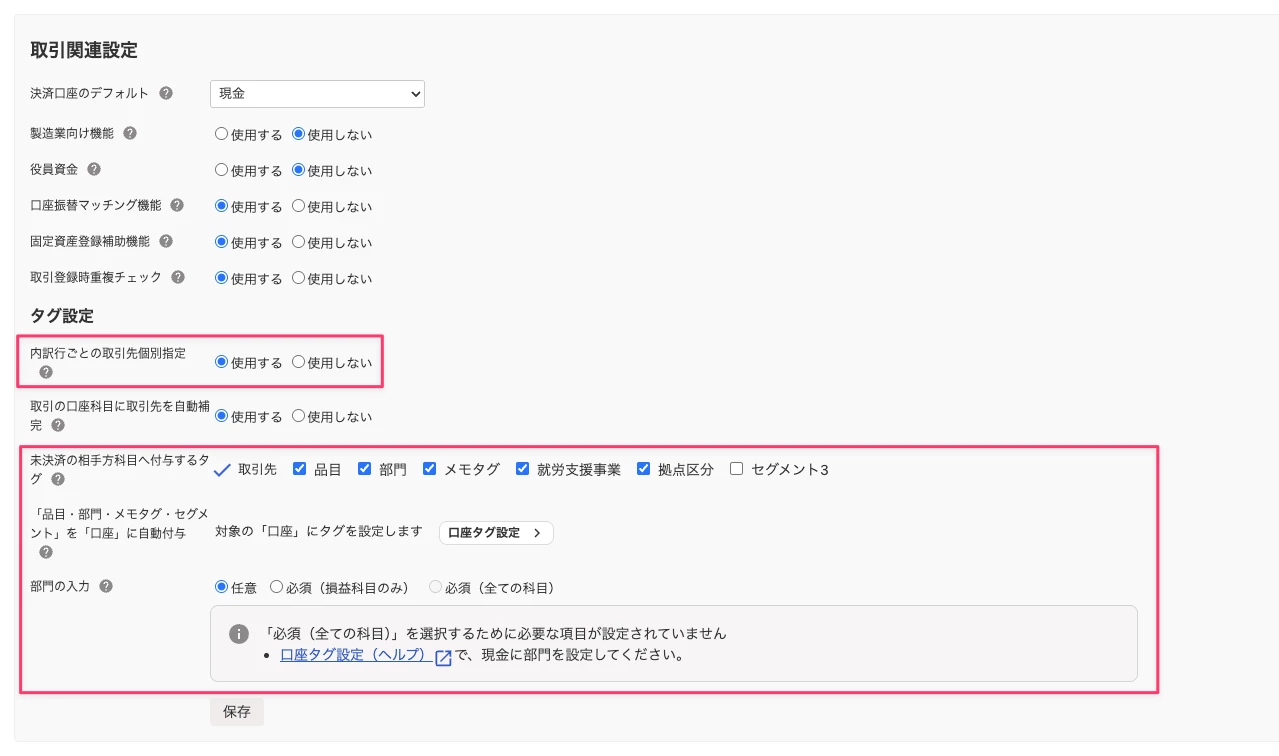Open the 決済口座のデフォルト dropdown showing 現金

(x=317, y=93)
